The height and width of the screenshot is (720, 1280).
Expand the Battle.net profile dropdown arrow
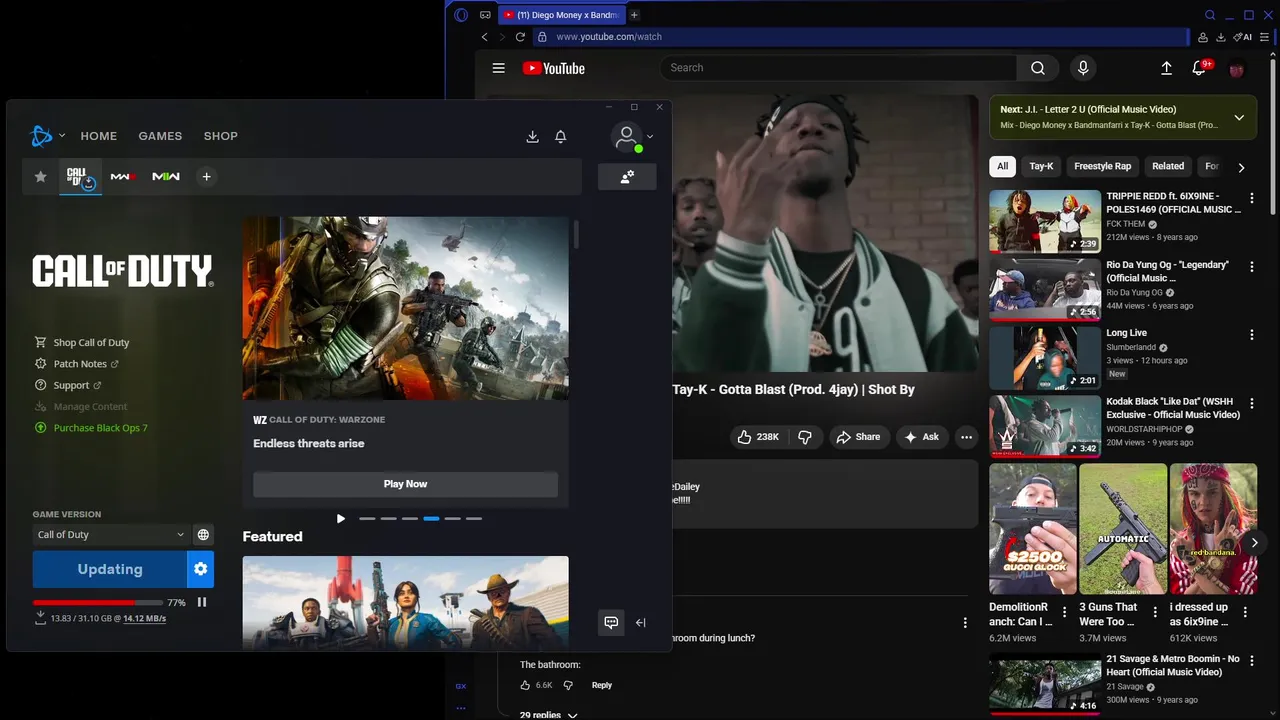coord(650,137)
